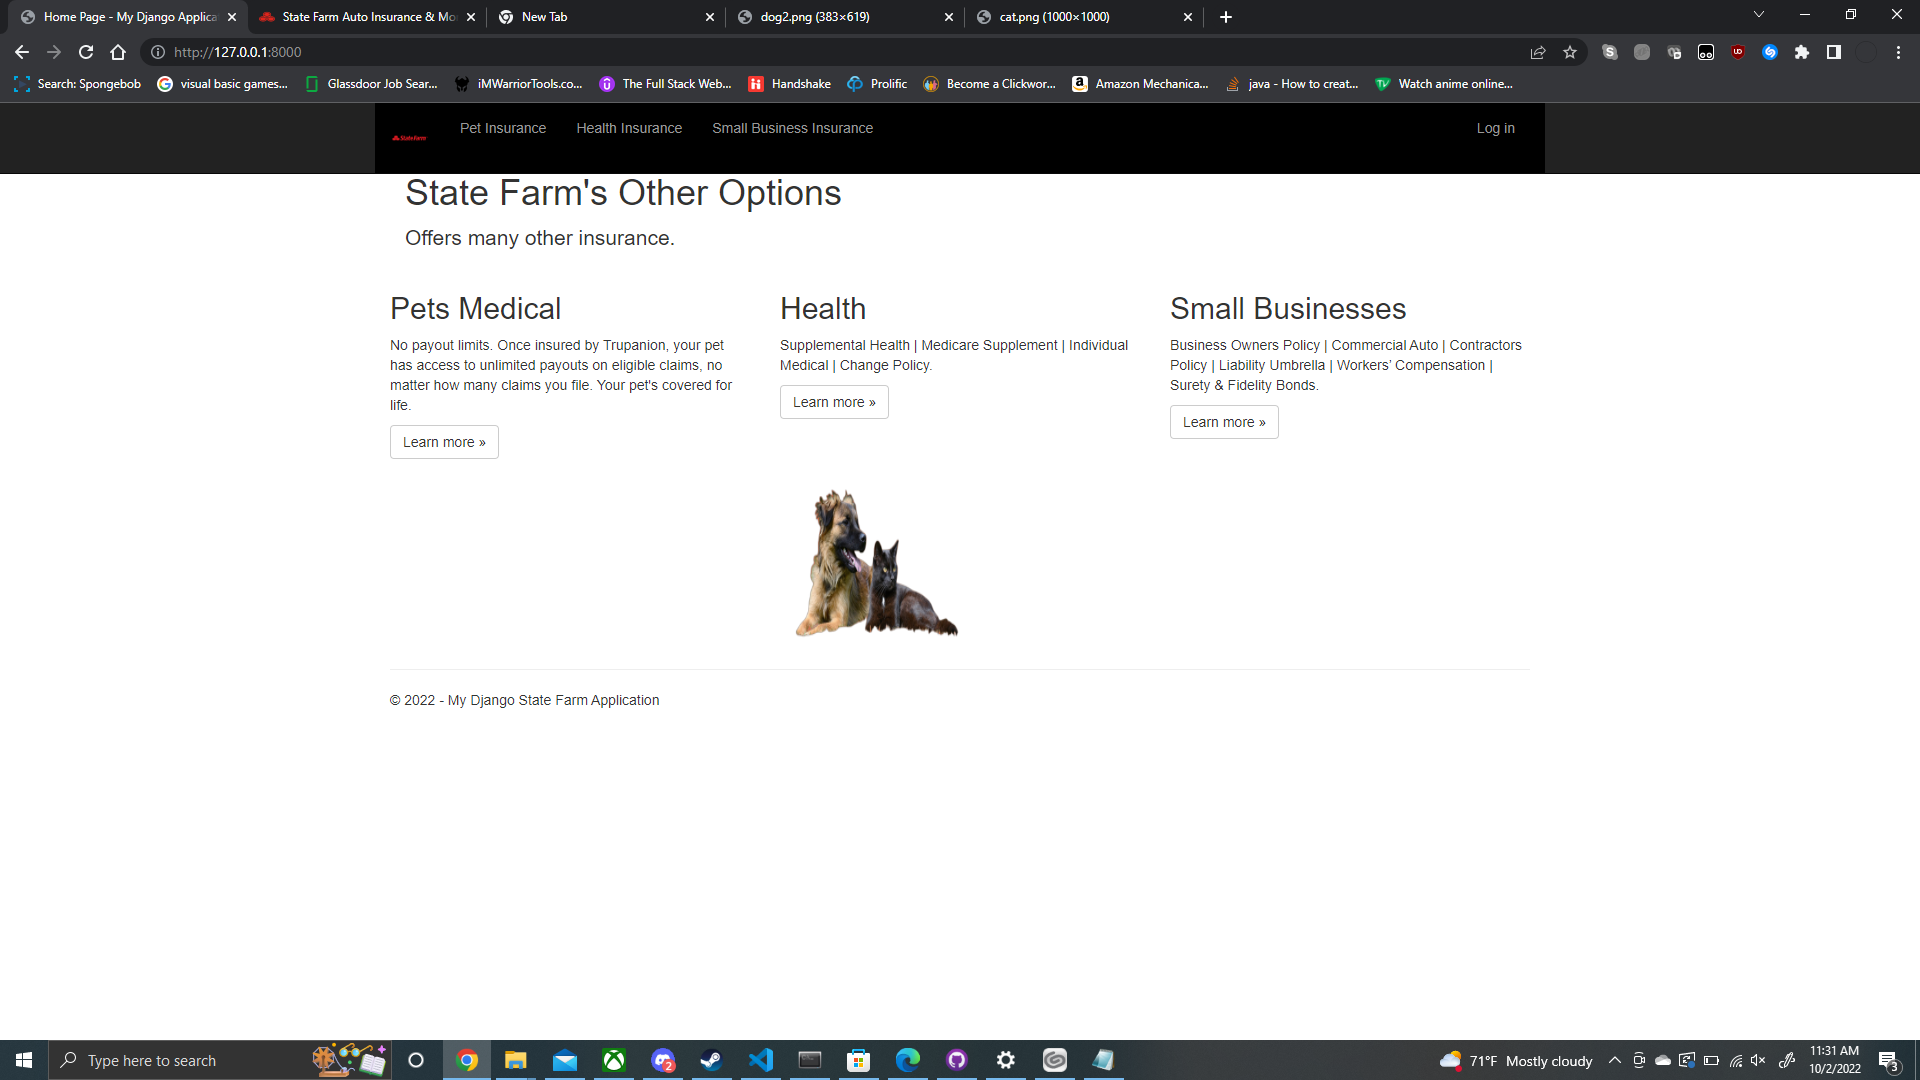This screenshot has width=1920, height=1080.
Task: Click the browser reload page icon
Action: pos(86,52)
